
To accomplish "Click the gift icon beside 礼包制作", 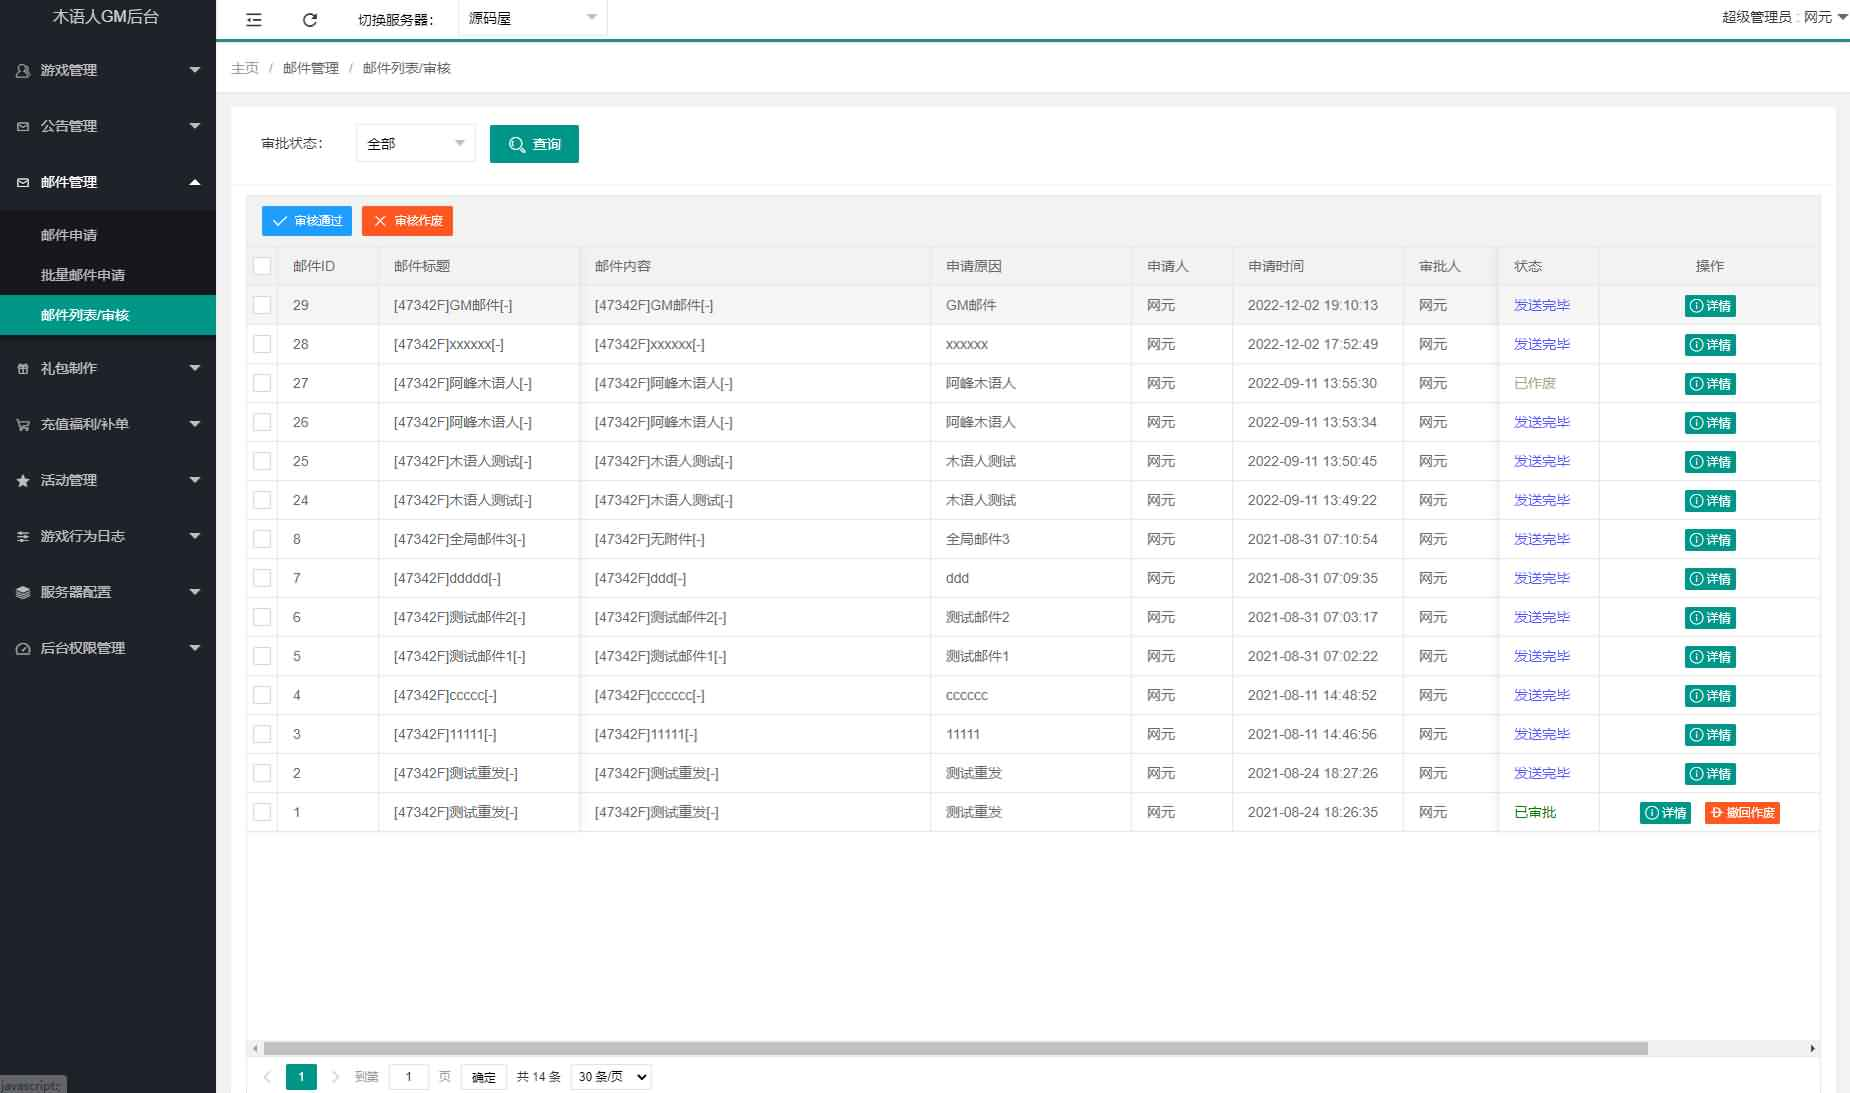I will pos(23,368).
